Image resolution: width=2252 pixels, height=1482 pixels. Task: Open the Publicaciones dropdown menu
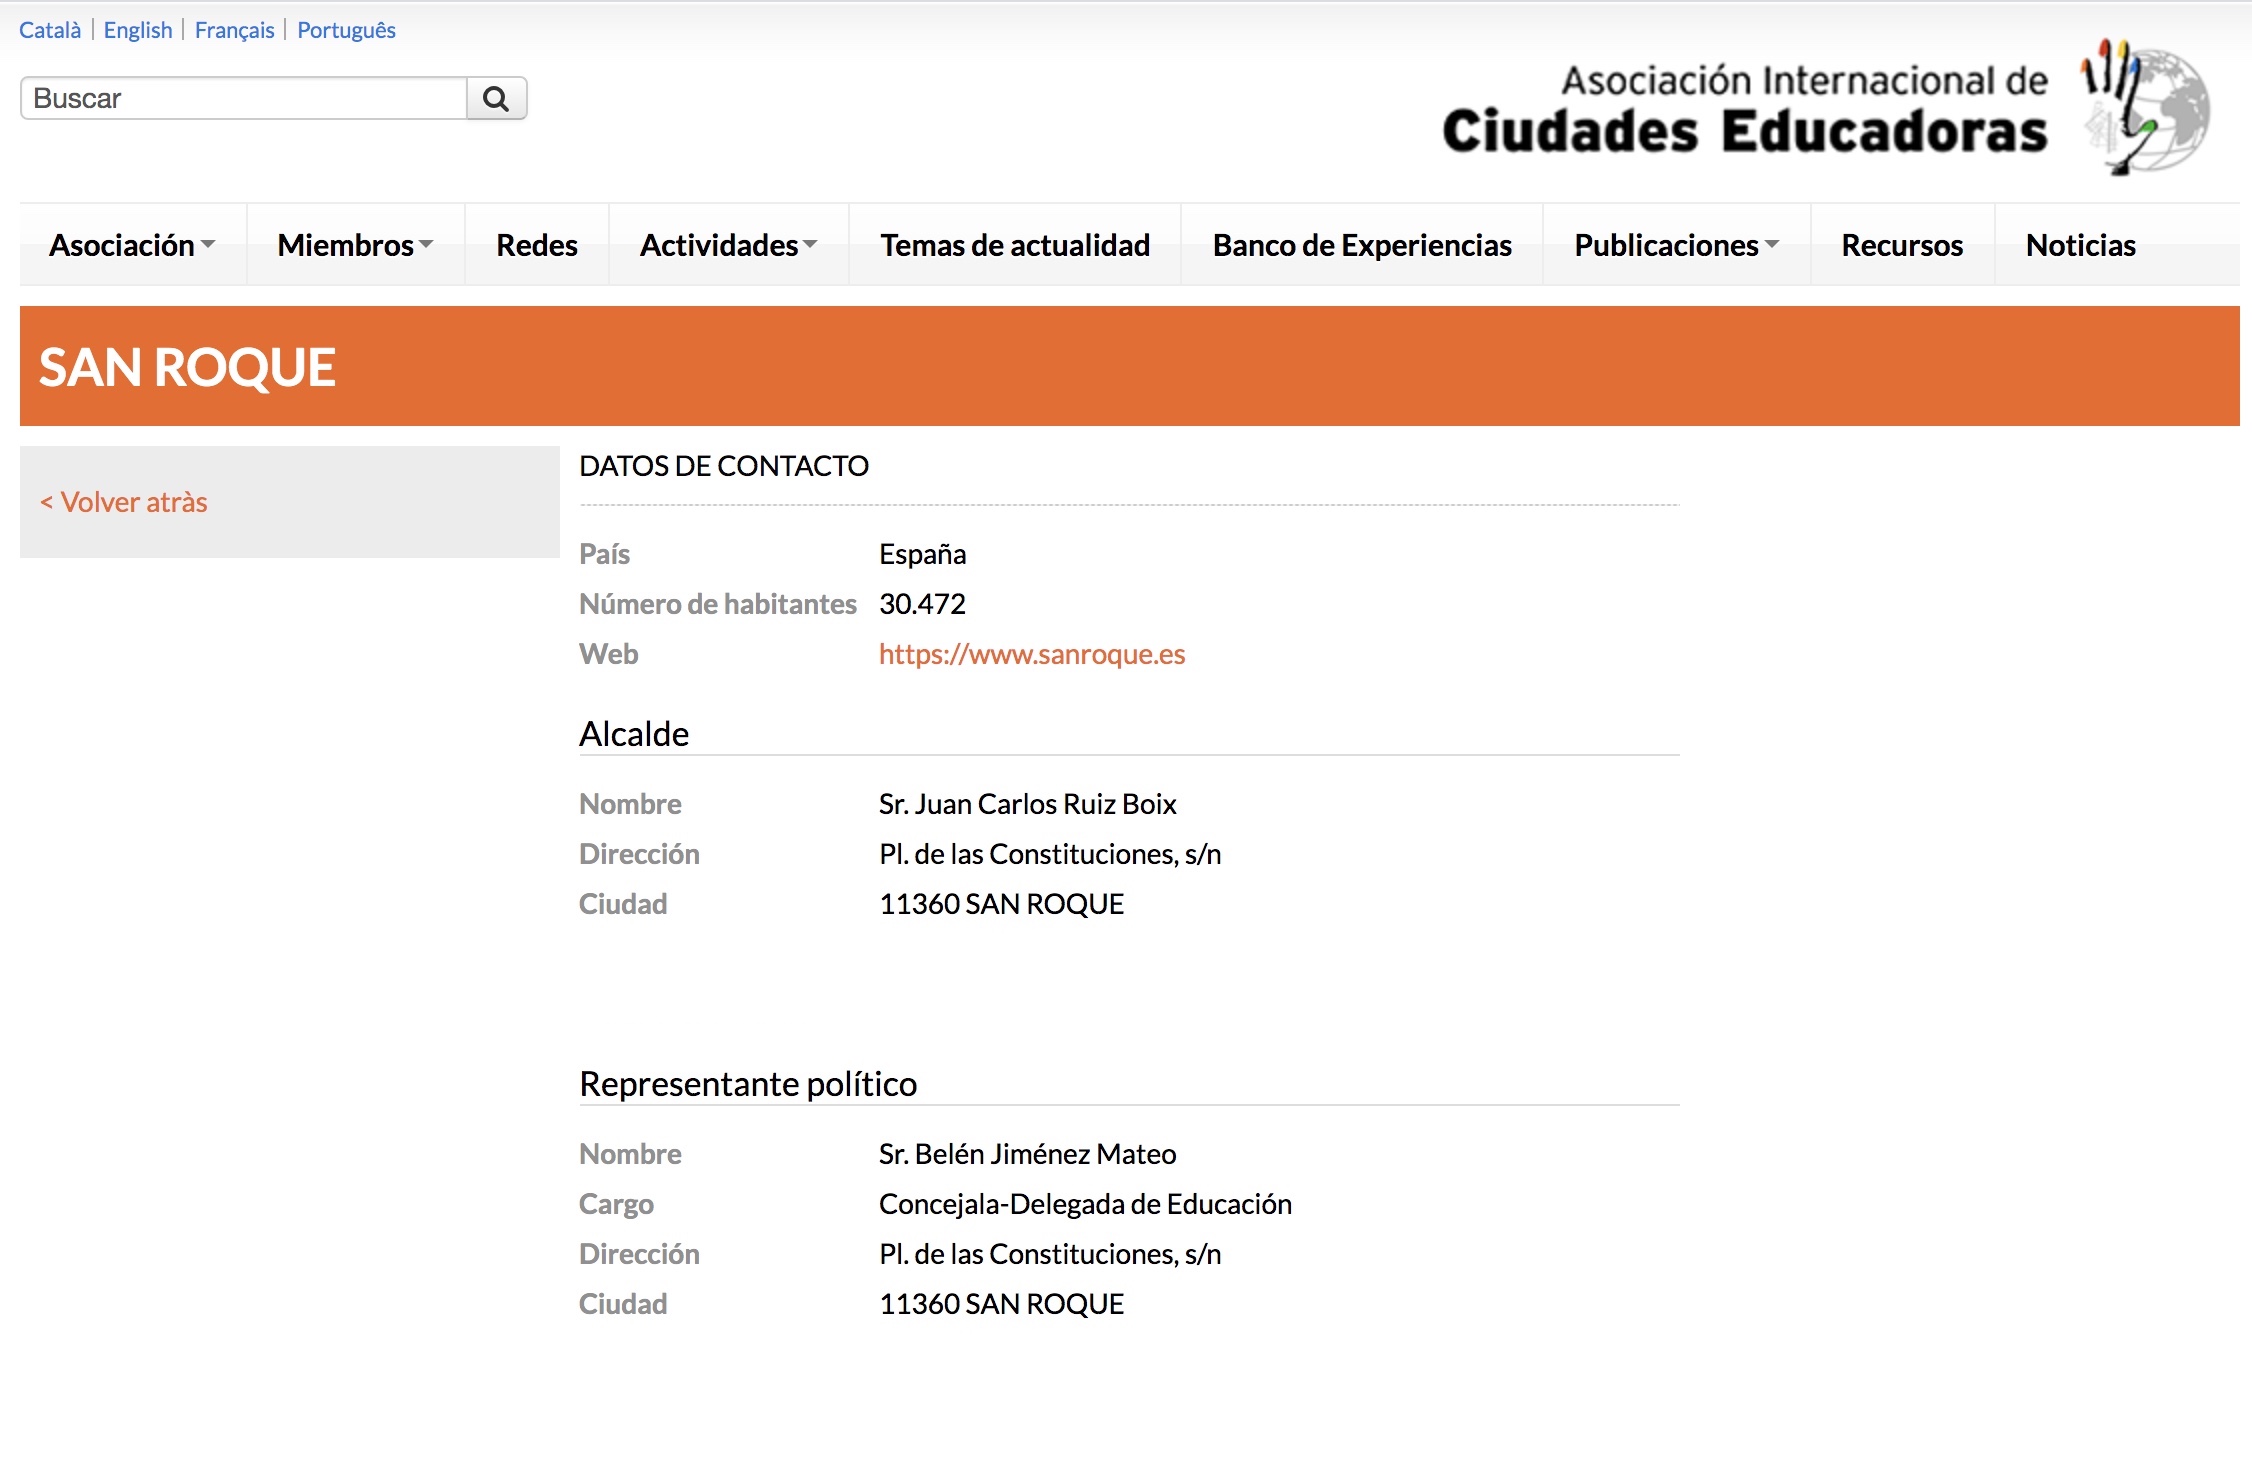[x=1676, y=245]
